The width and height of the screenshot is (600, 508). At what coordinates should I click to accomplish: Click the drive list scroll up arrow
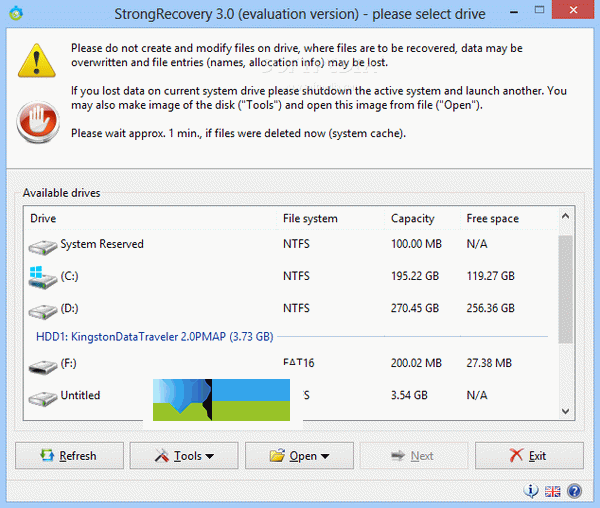tap(566, 216)
